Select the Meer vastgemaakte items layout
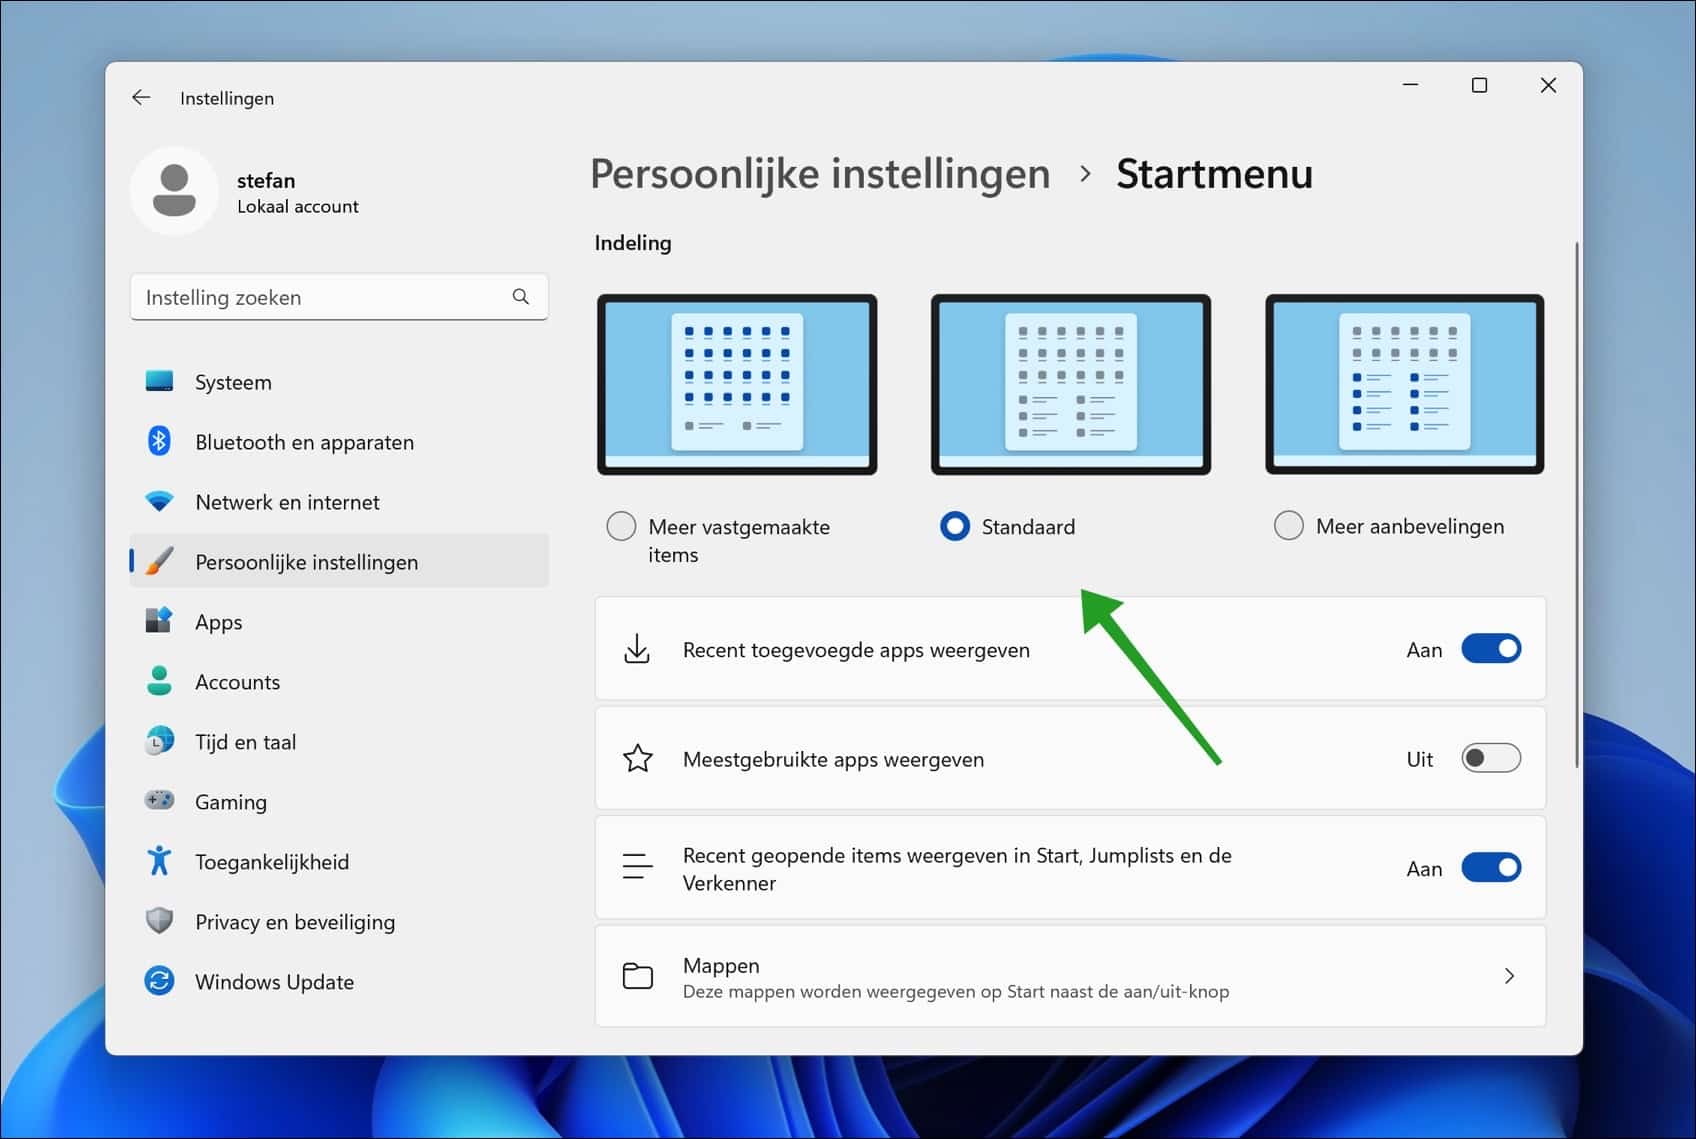 (621, 525)
